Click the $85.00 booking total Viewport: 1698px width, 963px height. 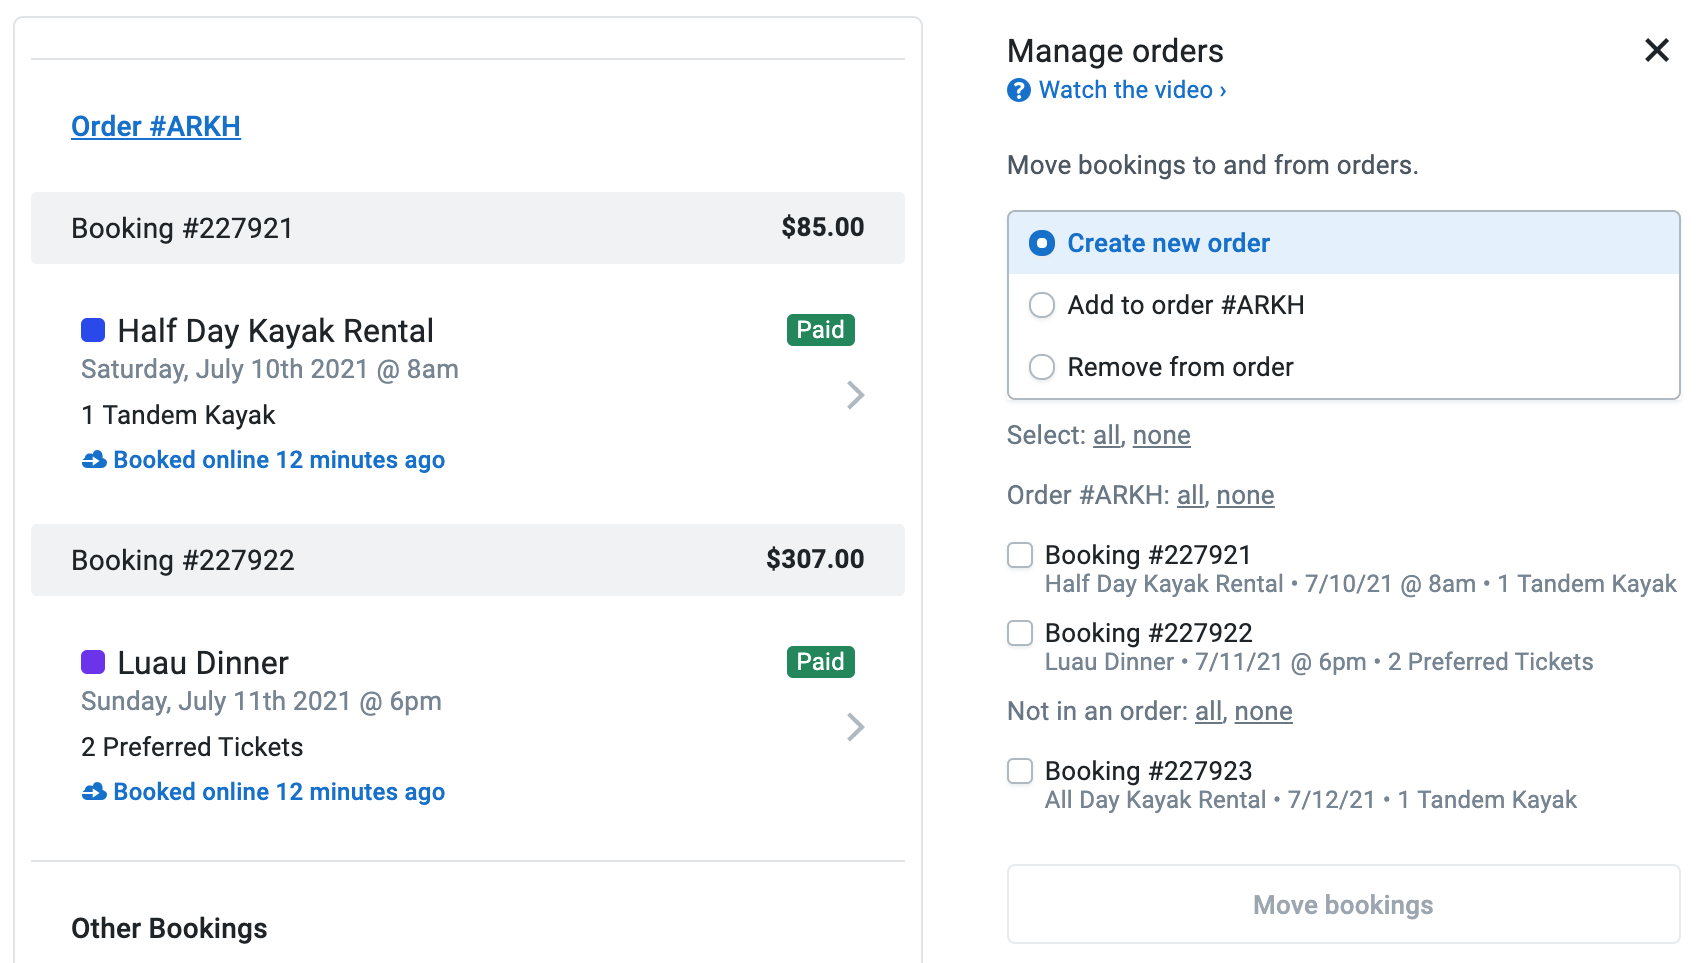823,227
